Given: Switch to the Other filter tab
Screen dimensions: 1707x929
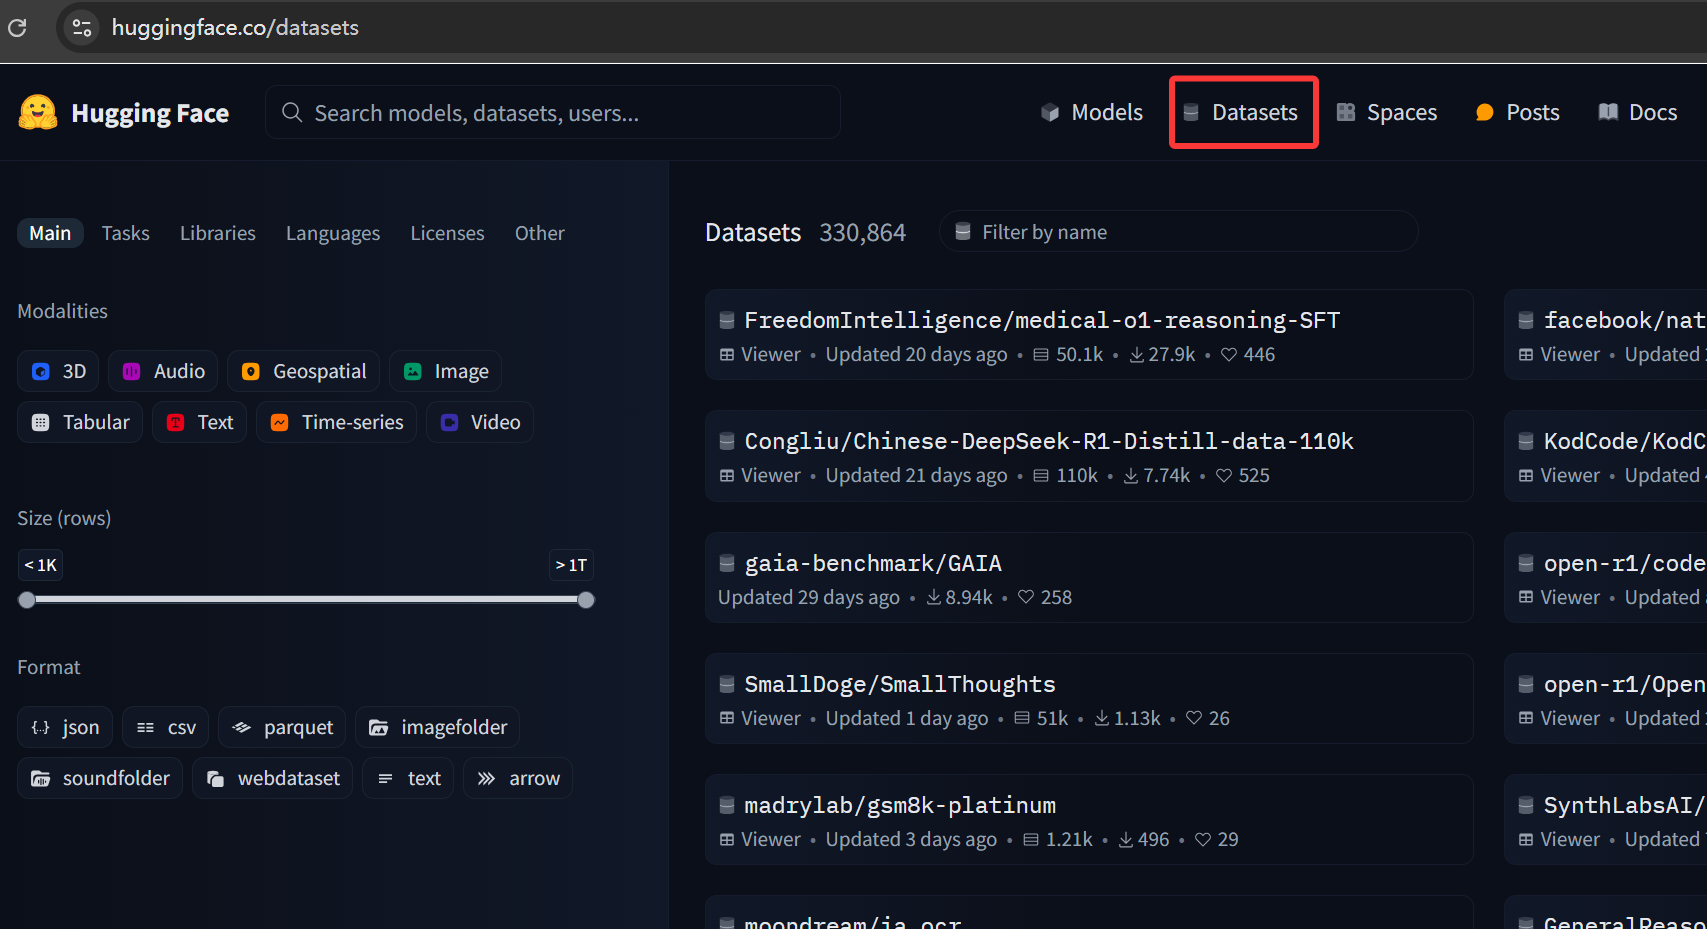Looking at the screenshot, I should (540, 233).
